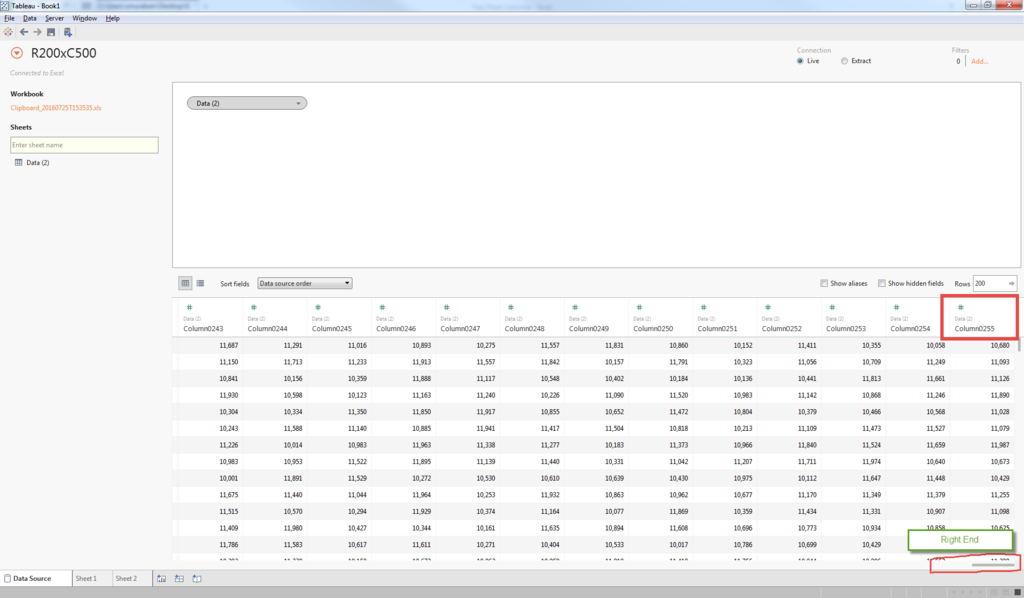
Task: Apply row count with the arrow button
Action: click(1011, 283)
